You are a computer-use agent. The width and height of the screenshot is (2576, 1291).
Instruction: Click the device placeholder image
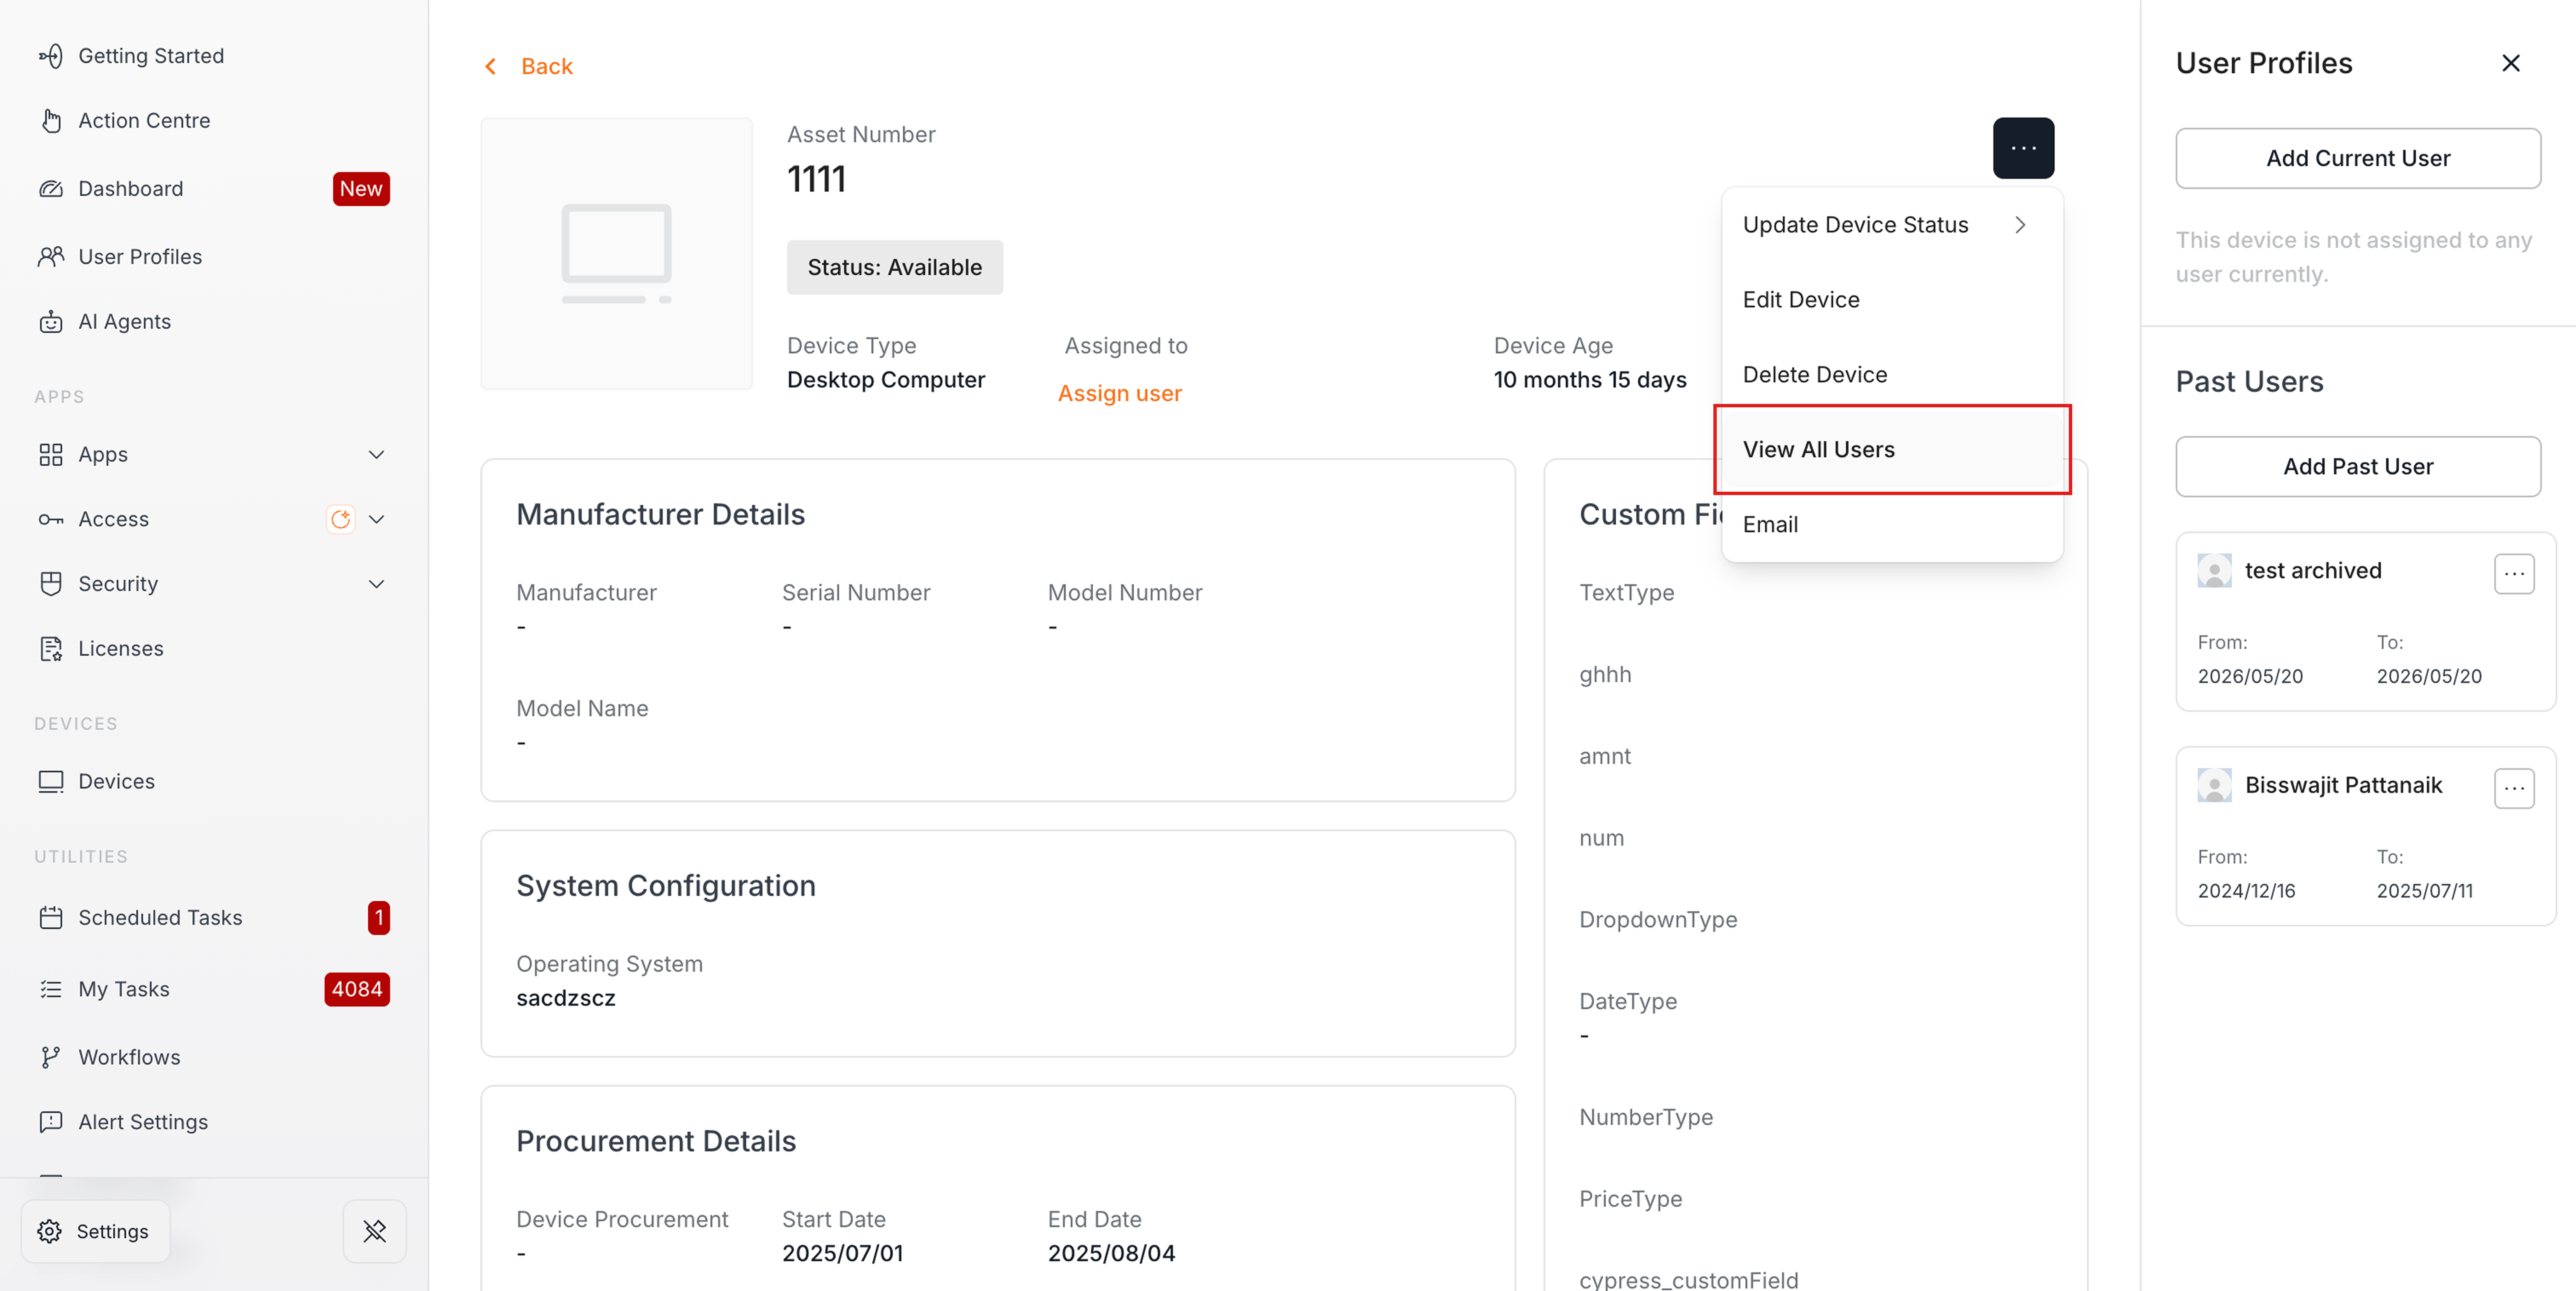pyautogui.click(x=616, y=254)
